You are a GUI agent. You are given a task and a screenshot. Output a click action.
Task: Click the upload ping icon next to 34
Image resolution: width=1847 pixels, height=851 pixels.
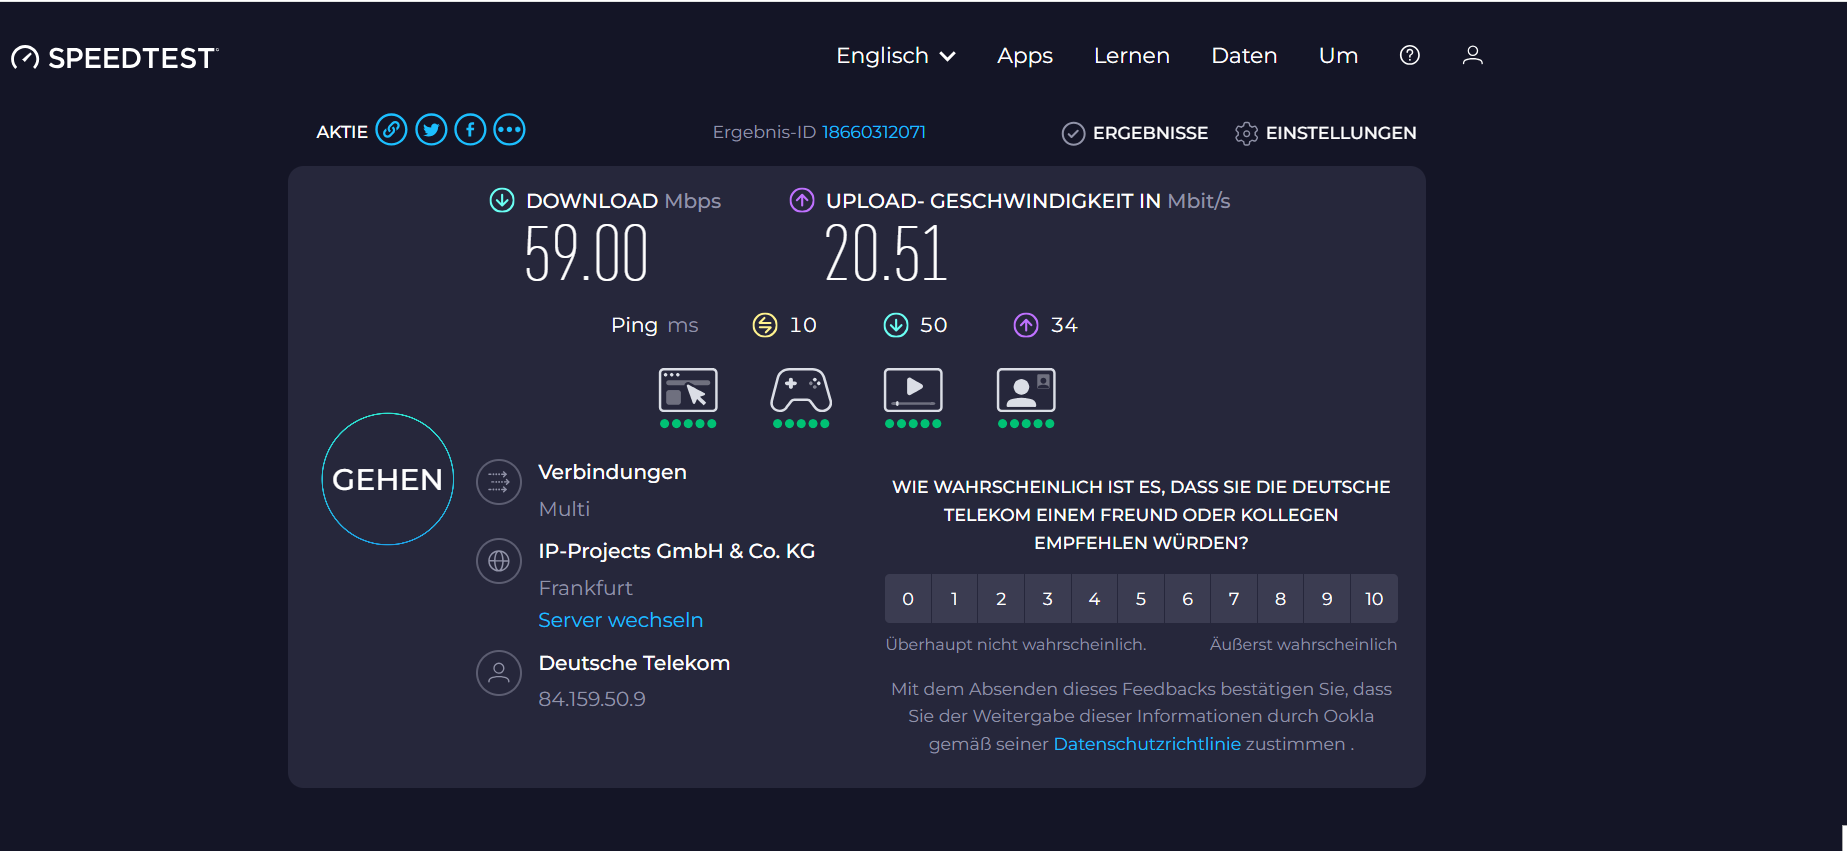[x=1026, y=325]
